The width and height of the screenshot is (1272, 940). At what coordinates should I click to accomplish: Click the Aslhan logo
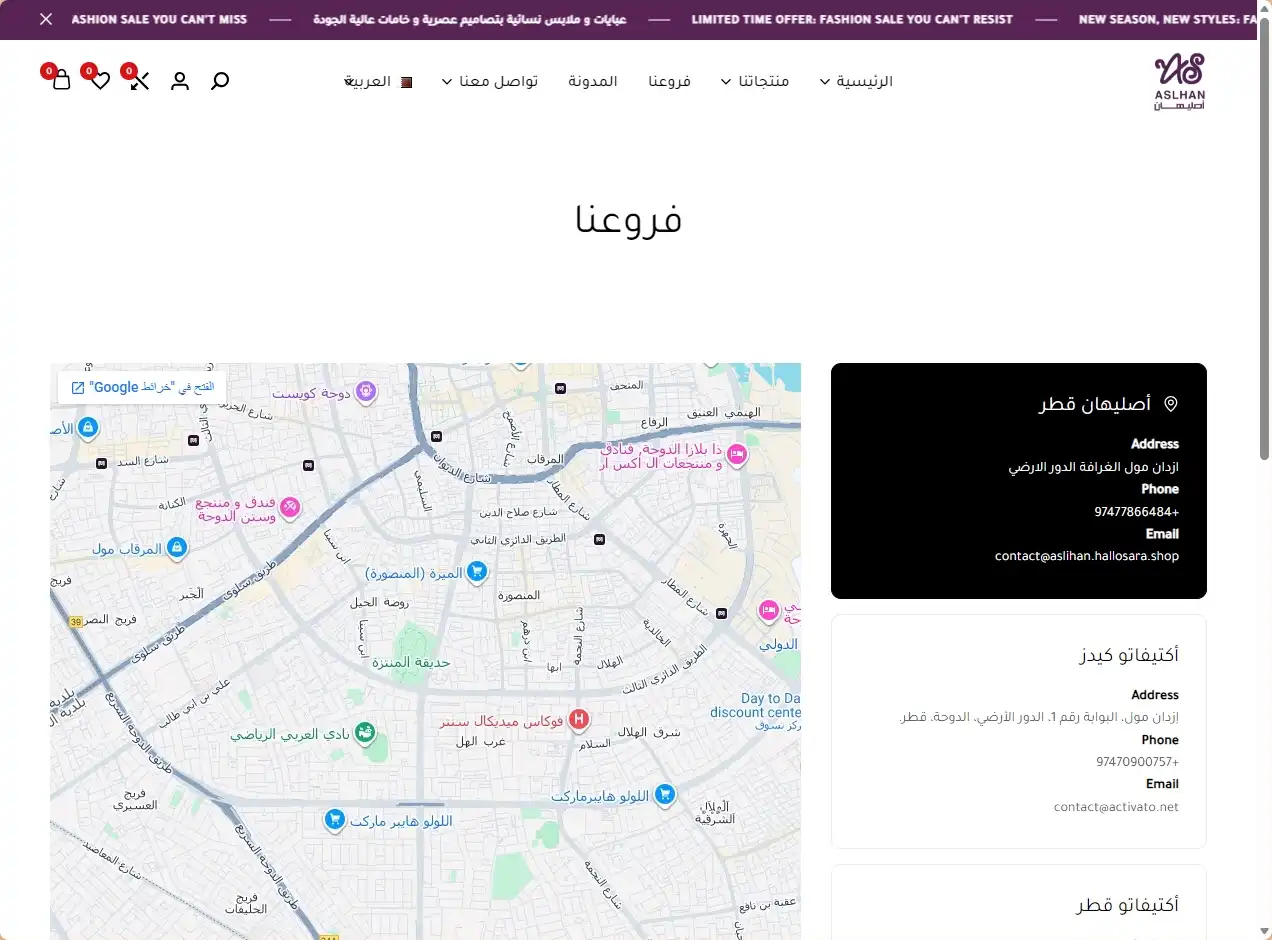(1179, 82)
